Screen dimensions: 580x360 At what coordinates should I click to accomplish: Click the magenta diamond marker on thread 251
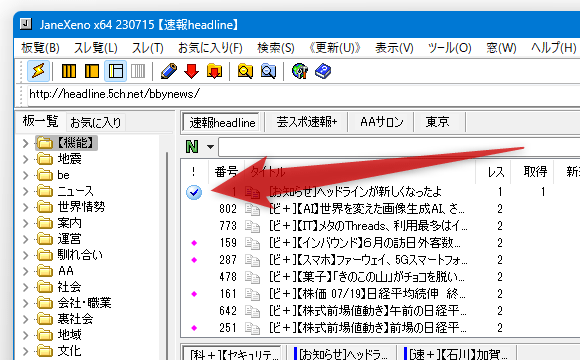tap(194, 328)
